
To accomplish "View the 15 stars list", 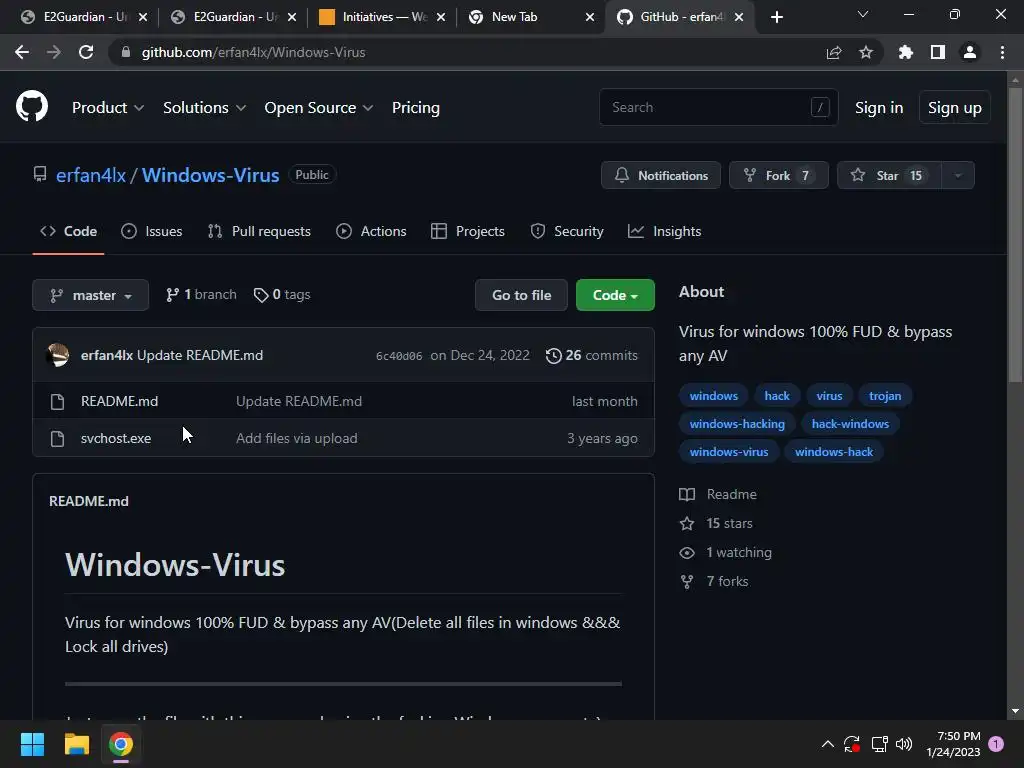I will coord(716,523).
